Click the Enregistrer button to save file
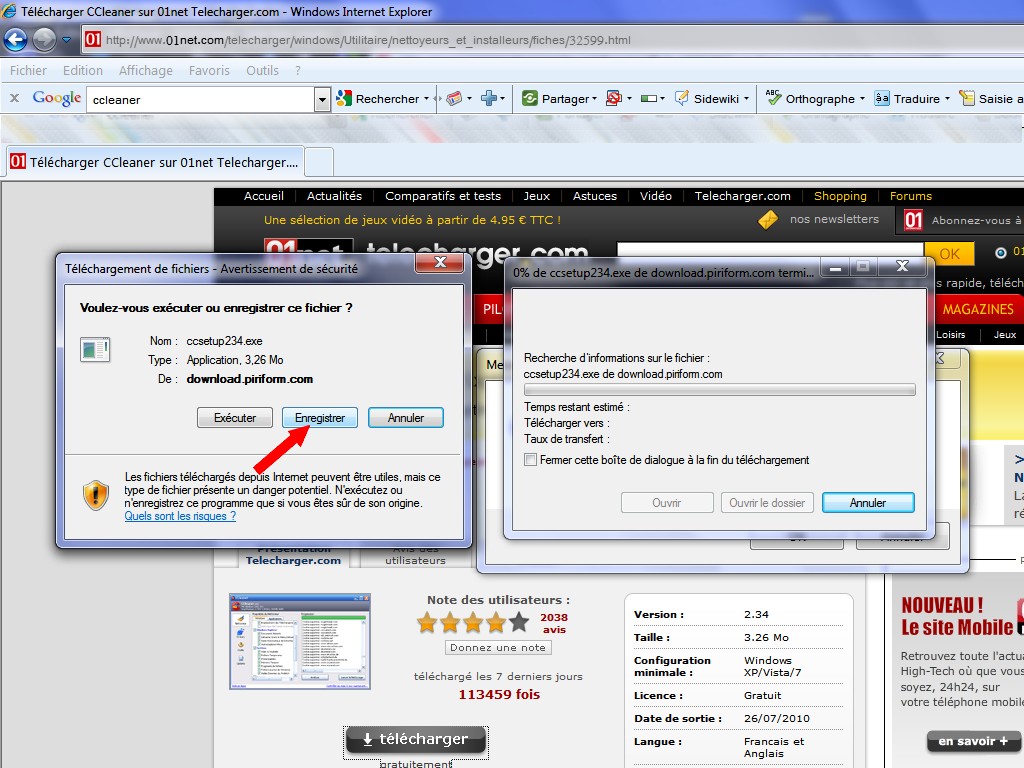The image size is (1024, 768). click(320, 418)
